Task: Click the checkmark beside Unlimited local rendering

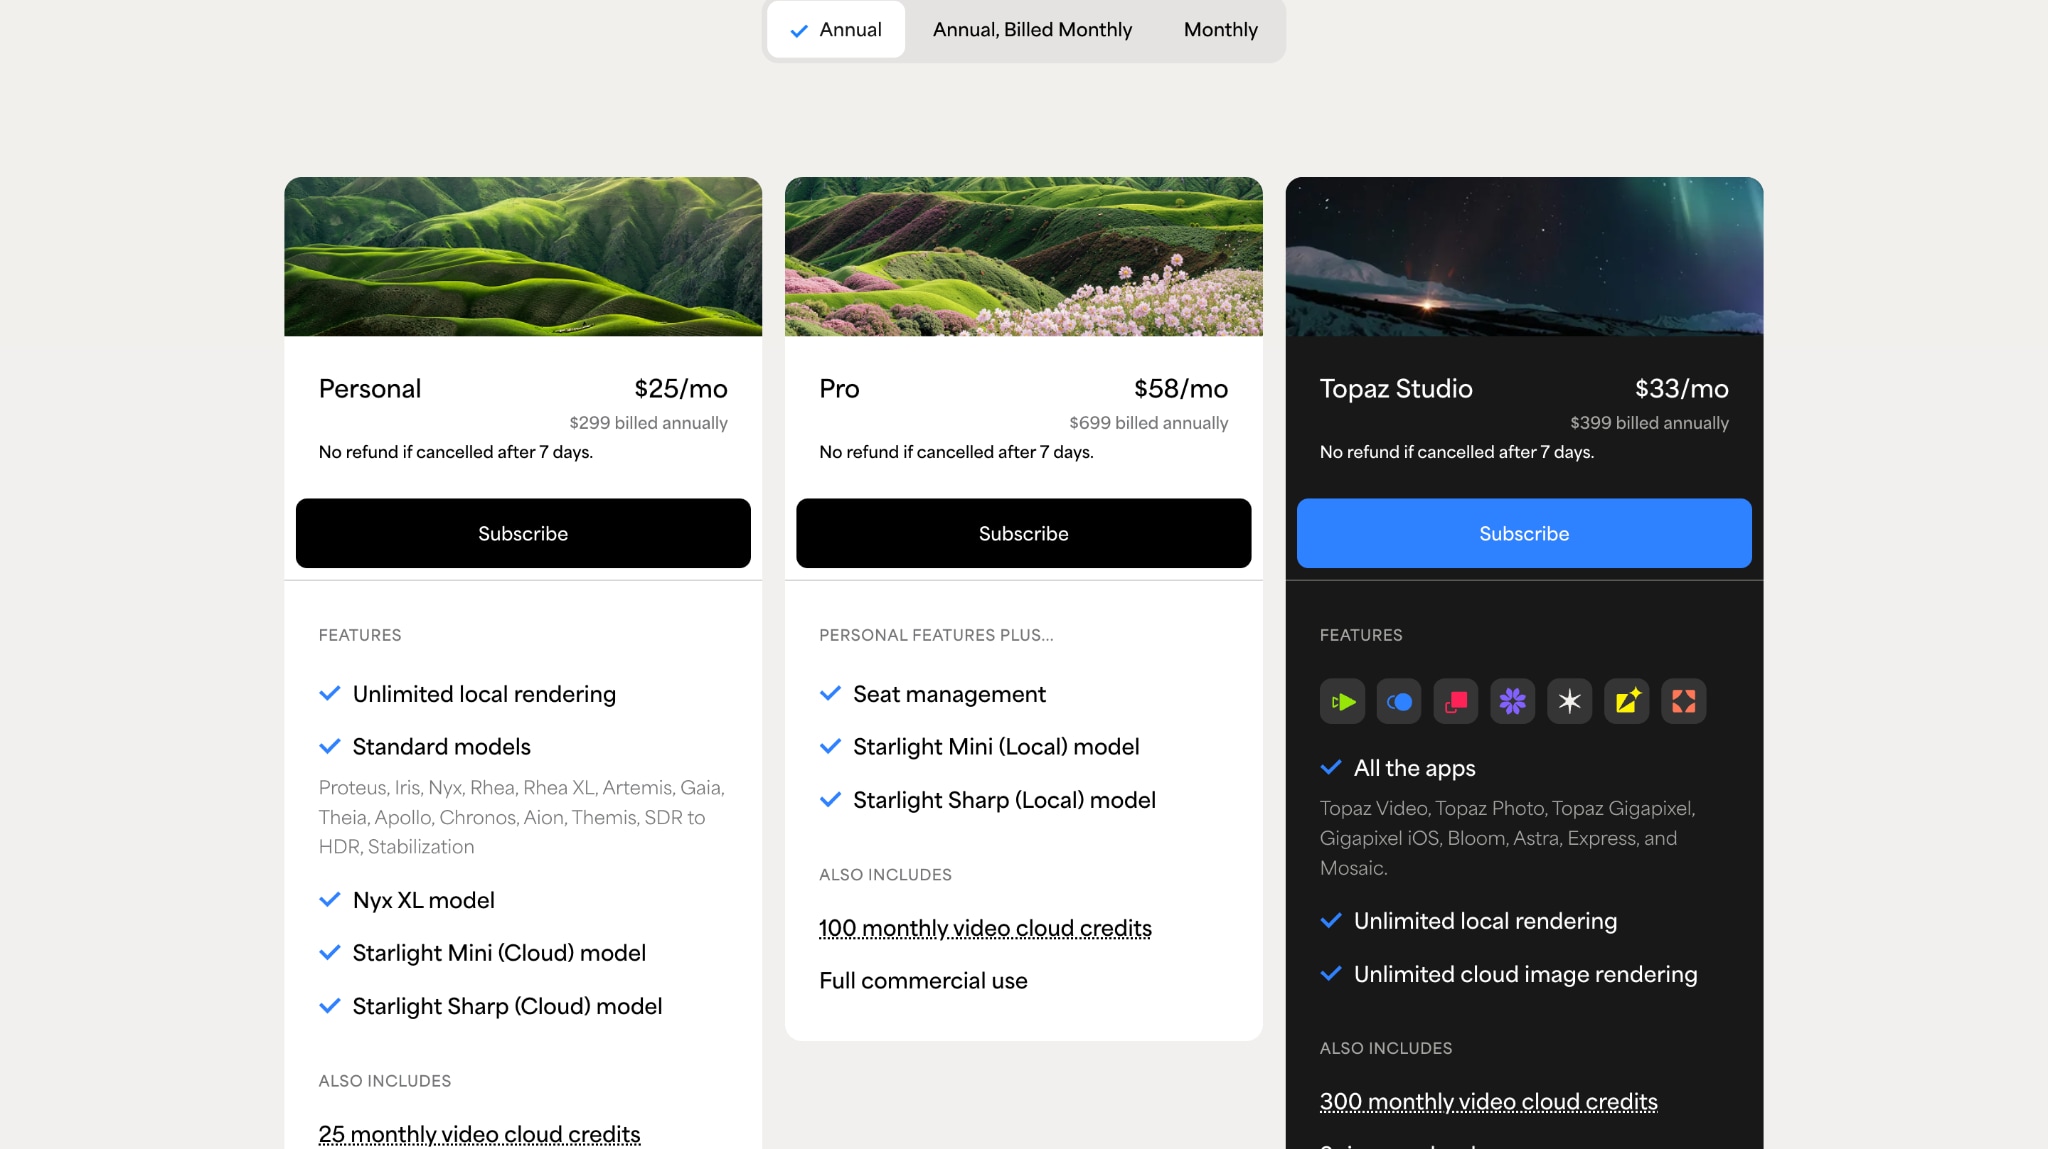Action: point(330,693)
